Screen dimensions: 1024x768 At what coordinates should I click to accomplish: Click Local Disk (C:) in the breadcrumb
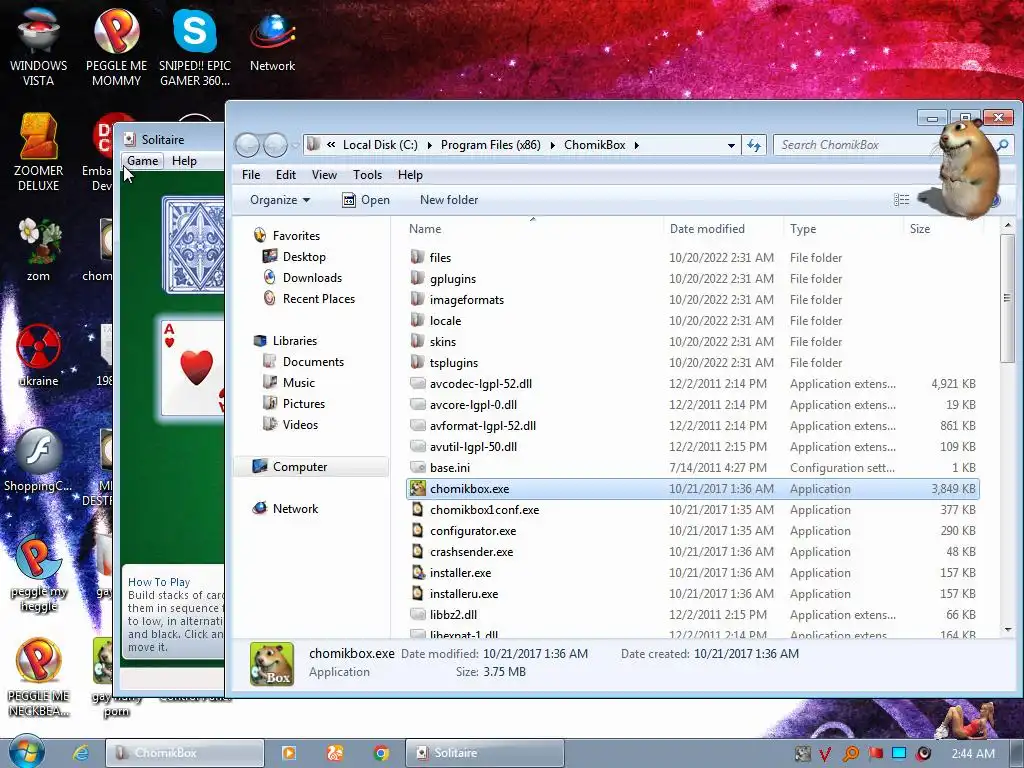pos(380,145)
